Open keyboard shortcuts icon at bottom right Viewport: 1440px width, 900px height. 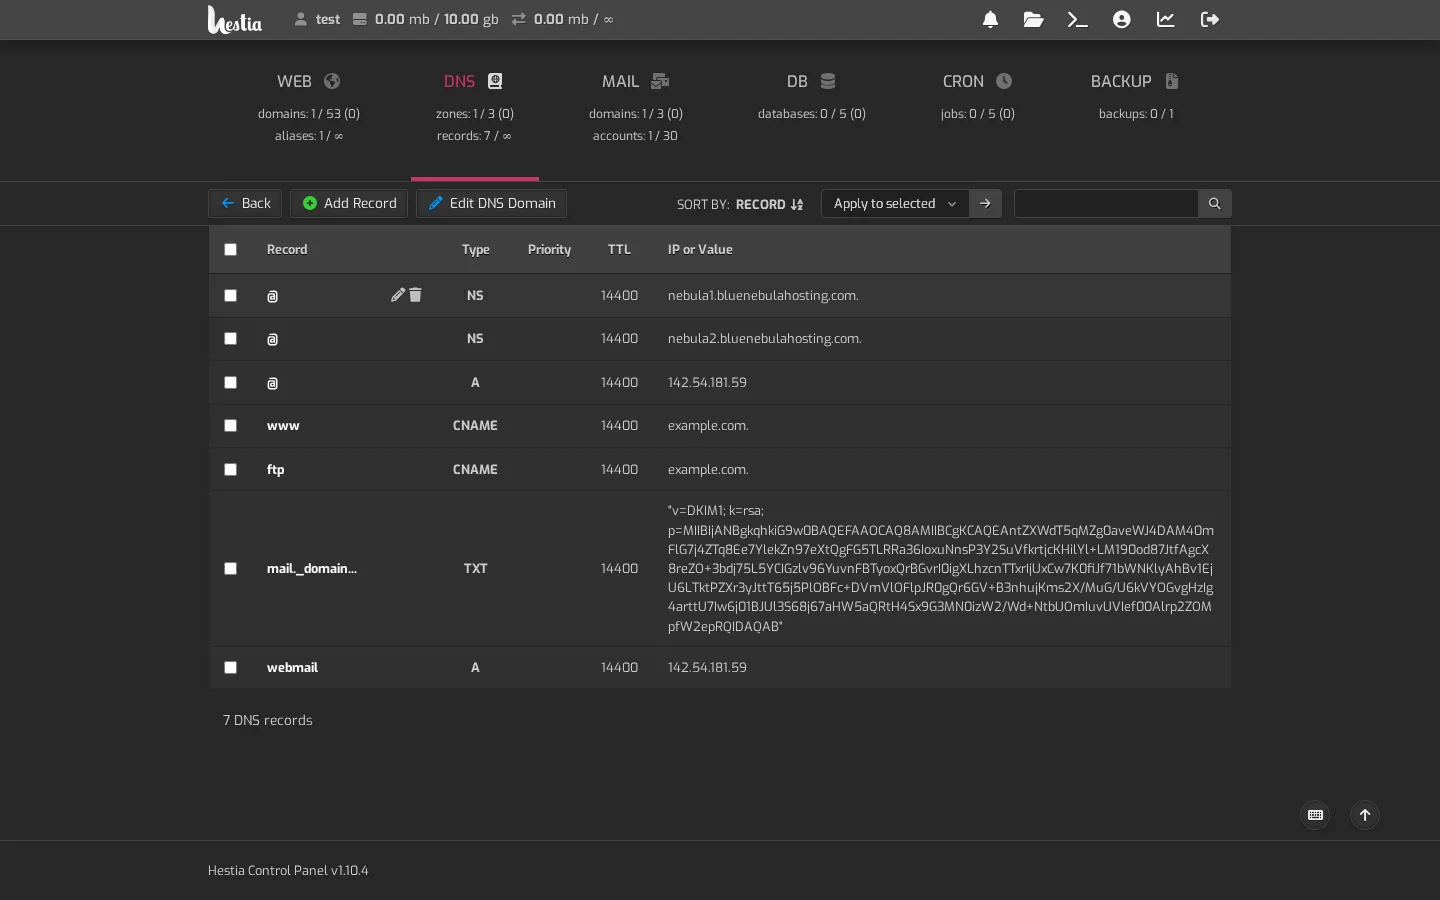coord(1316,815)
